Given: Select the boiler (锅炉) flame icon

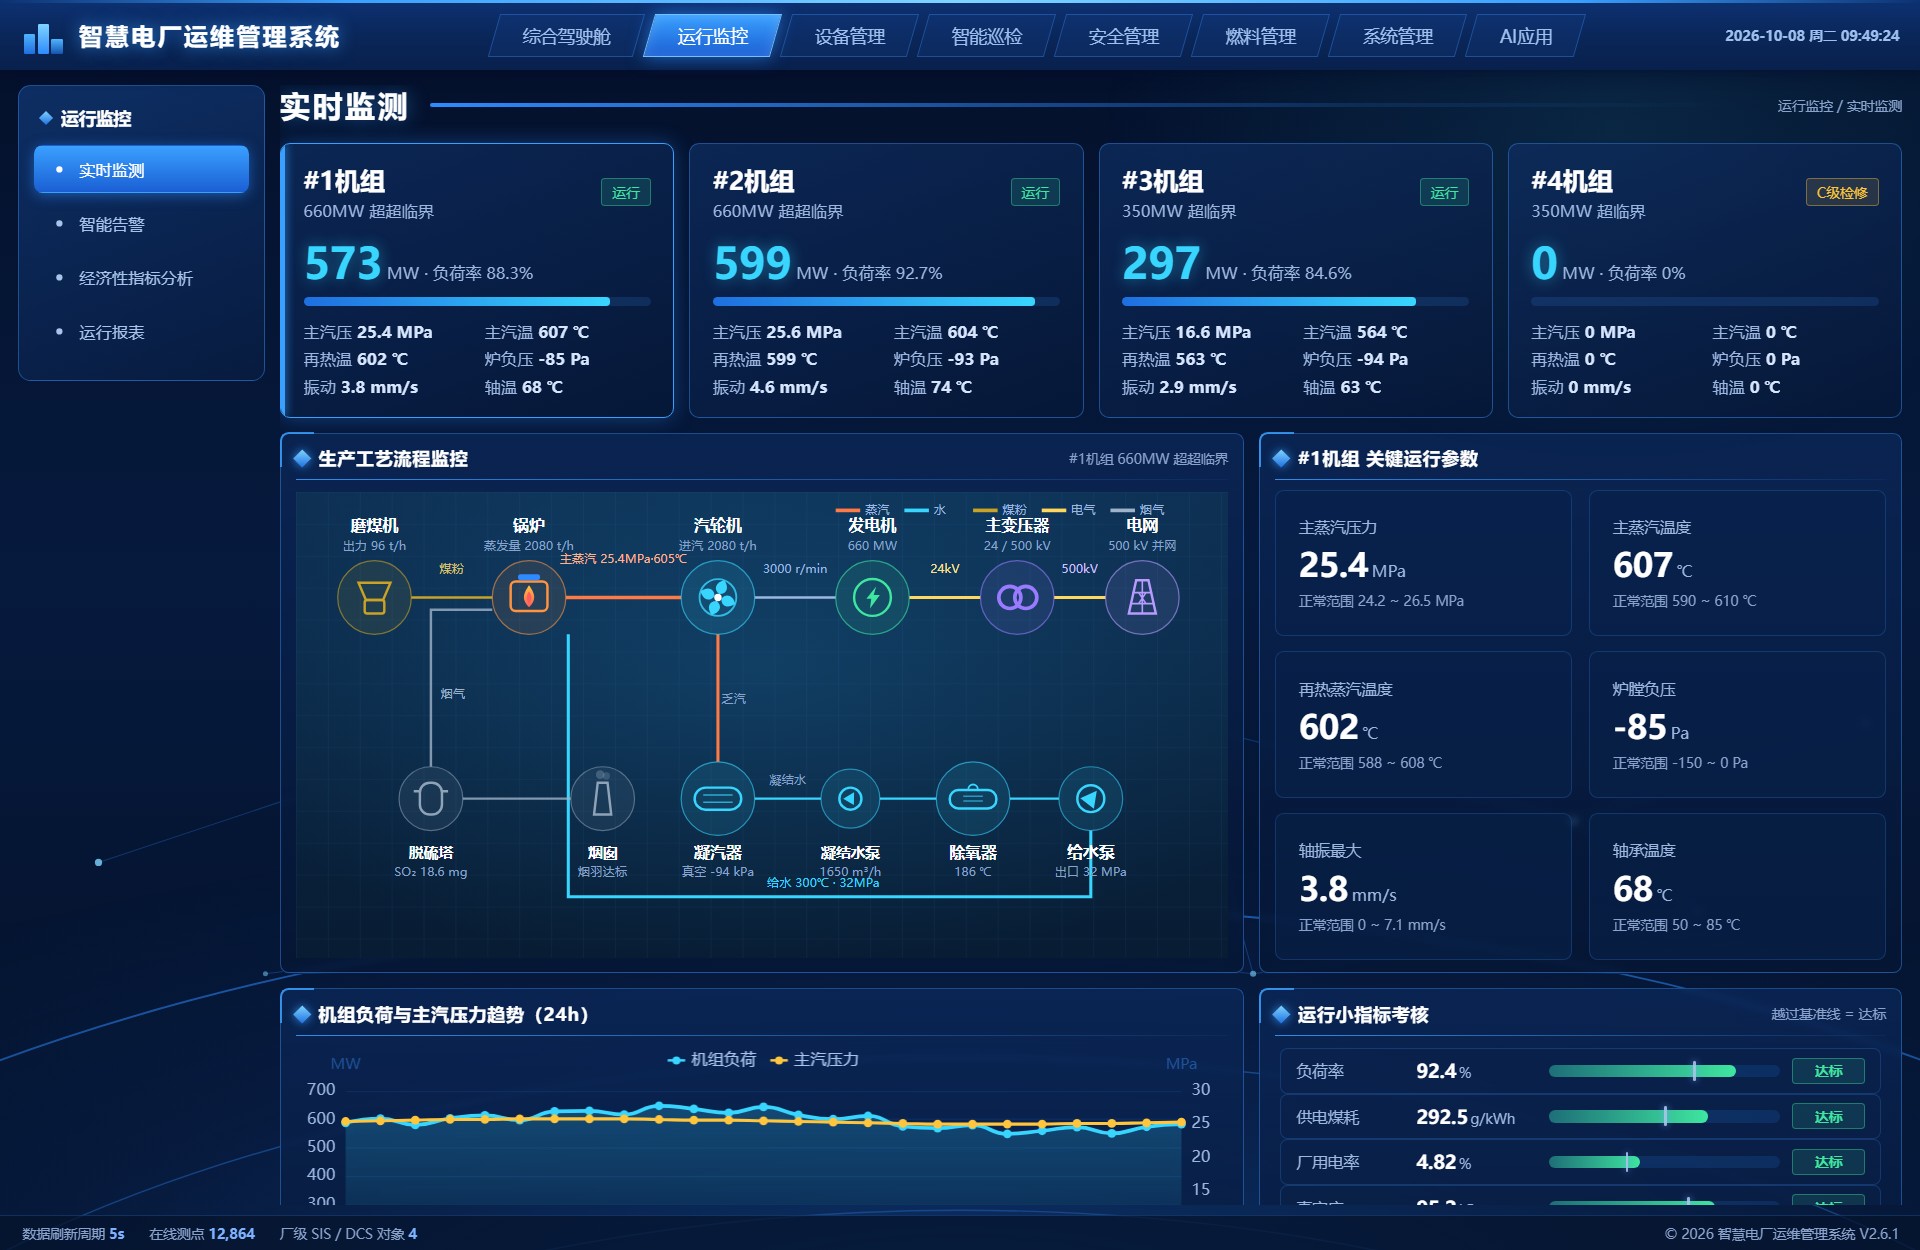Looking at the screenshot, I should click(529, 598).
